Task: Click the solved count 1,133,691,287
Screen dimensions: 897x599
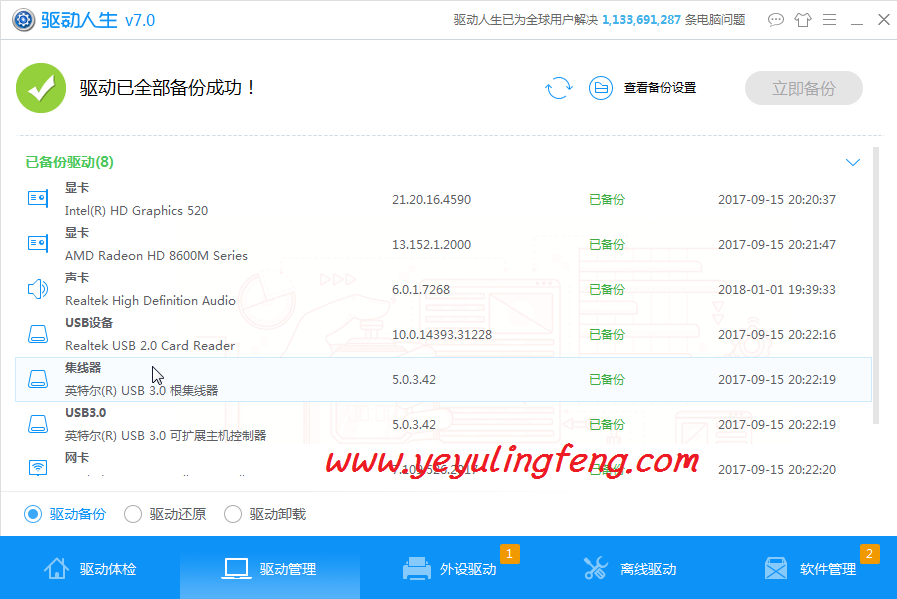Action: click(x=641, y=20)
